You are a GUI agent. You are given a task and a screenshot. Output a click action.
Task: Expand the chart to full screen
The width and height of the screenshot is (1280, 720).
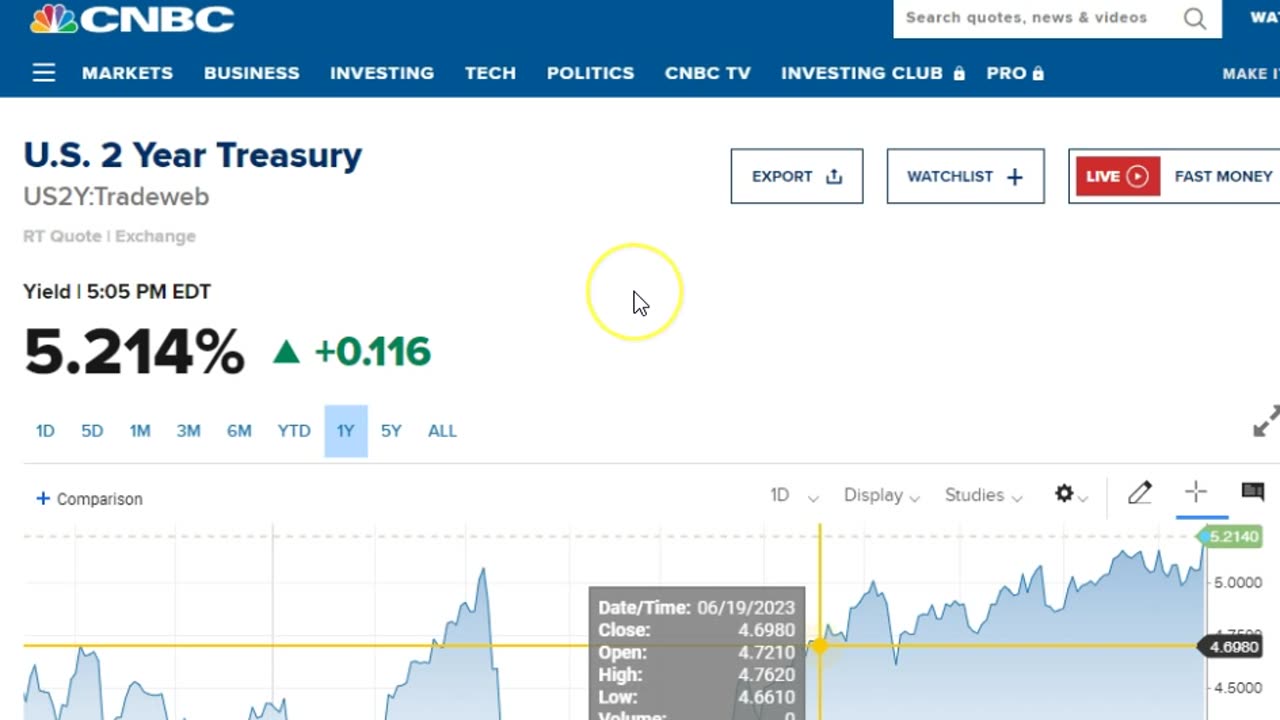(x=1266, y=421)
